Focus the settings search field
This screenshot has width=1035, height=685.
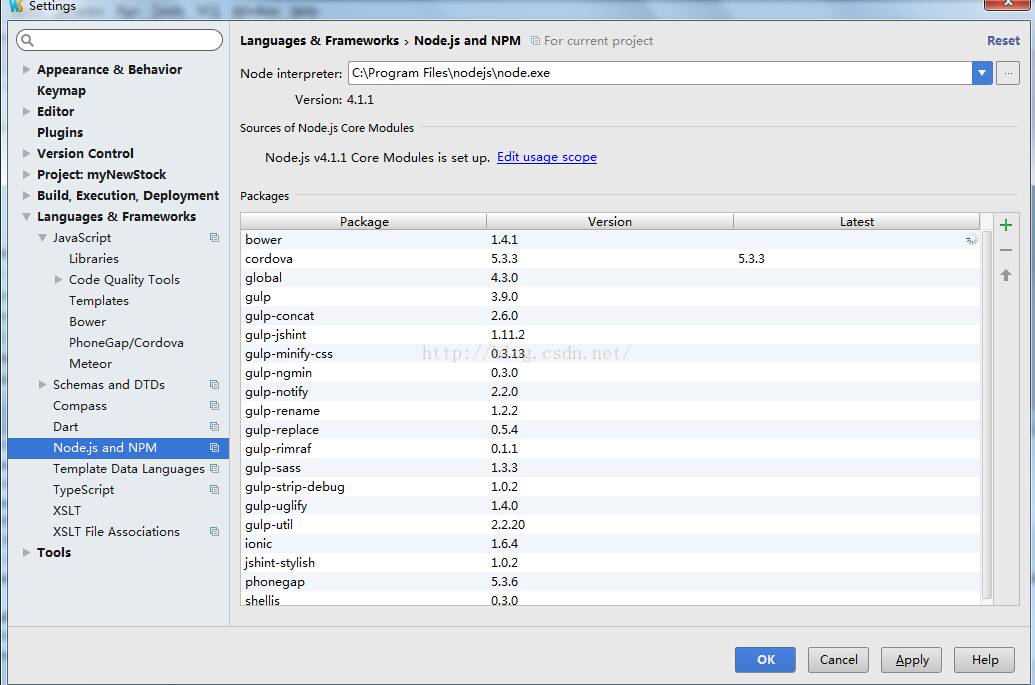click(119, 40)
